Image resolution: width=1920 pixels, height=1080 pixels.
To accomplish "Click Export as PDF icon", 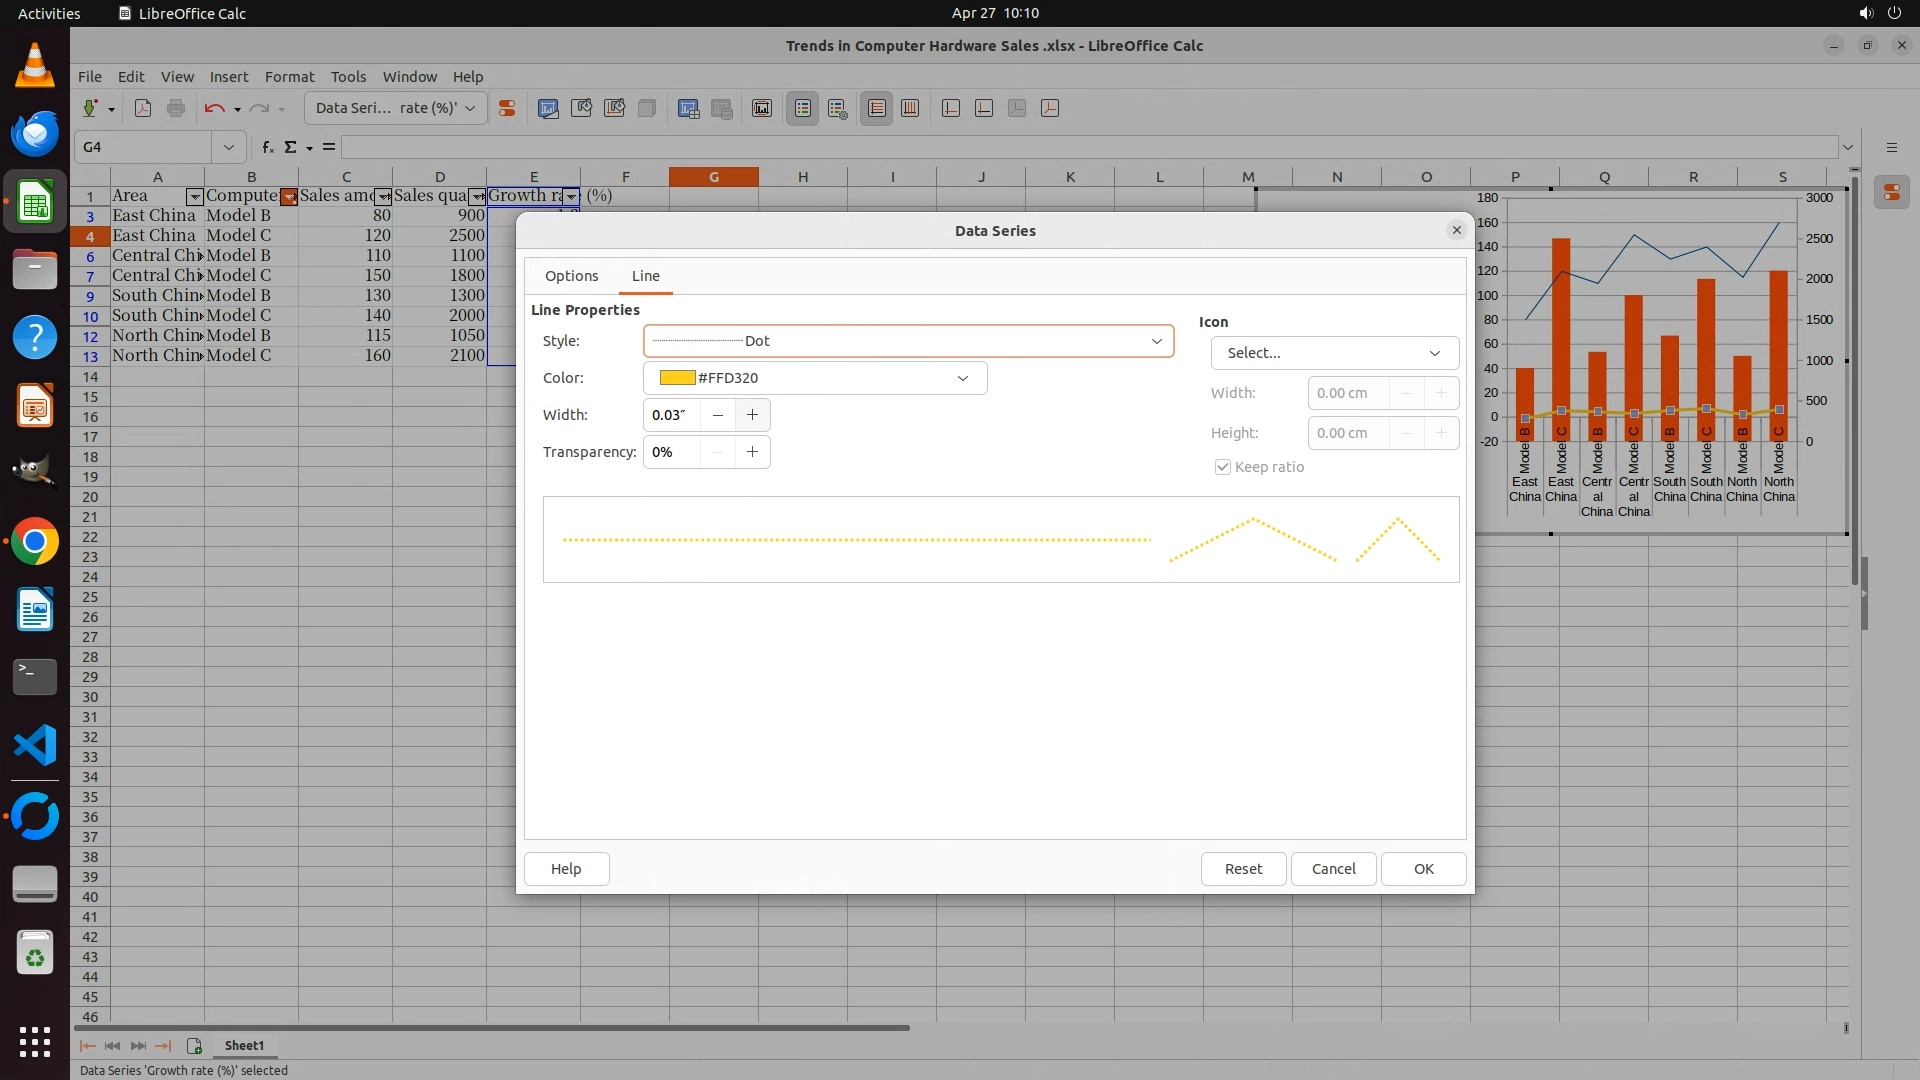I will pyautogui.click(x=143, y=109).
